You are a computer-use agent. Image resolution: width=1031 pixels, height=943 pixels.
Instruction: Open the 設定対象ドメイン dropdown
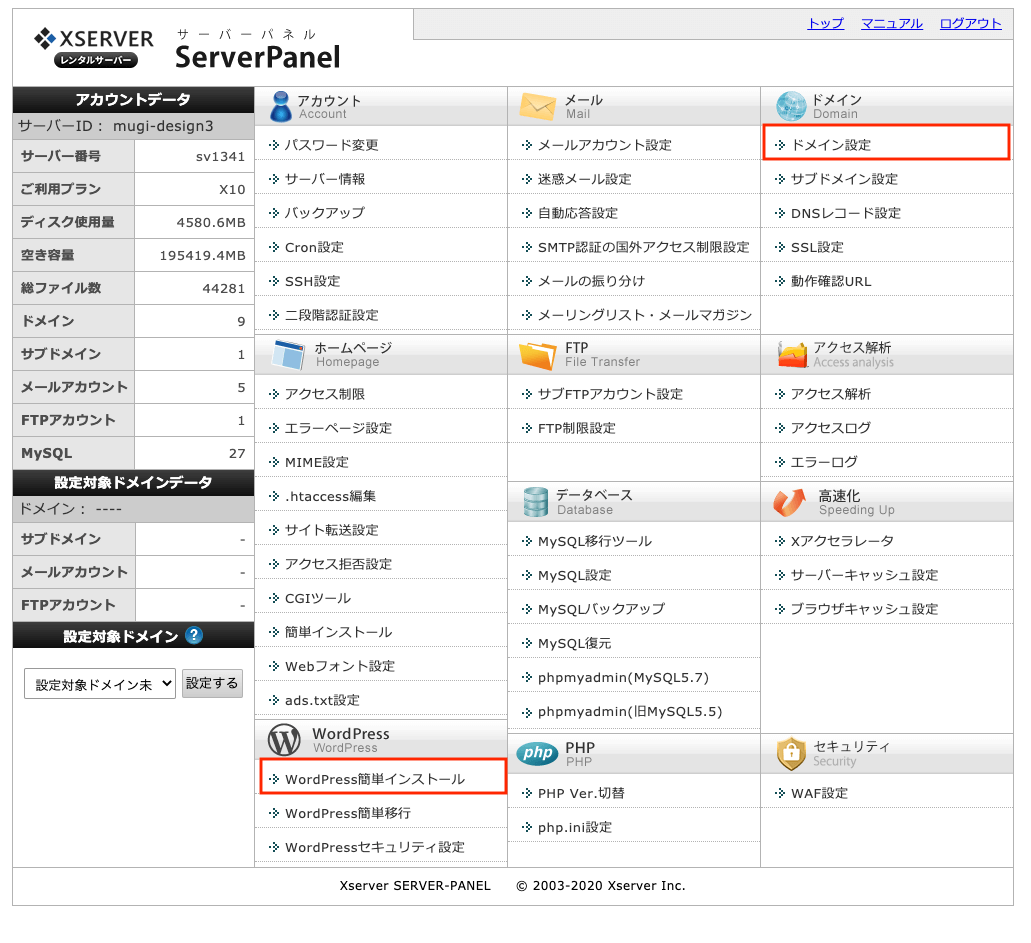[100, 684]
